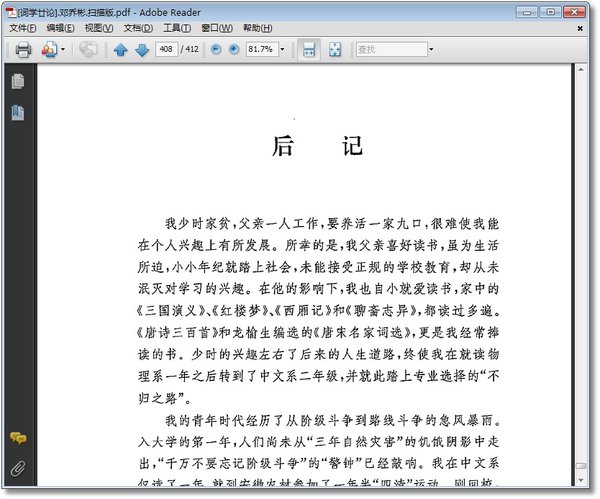Close the document with menu bar X

580,28
